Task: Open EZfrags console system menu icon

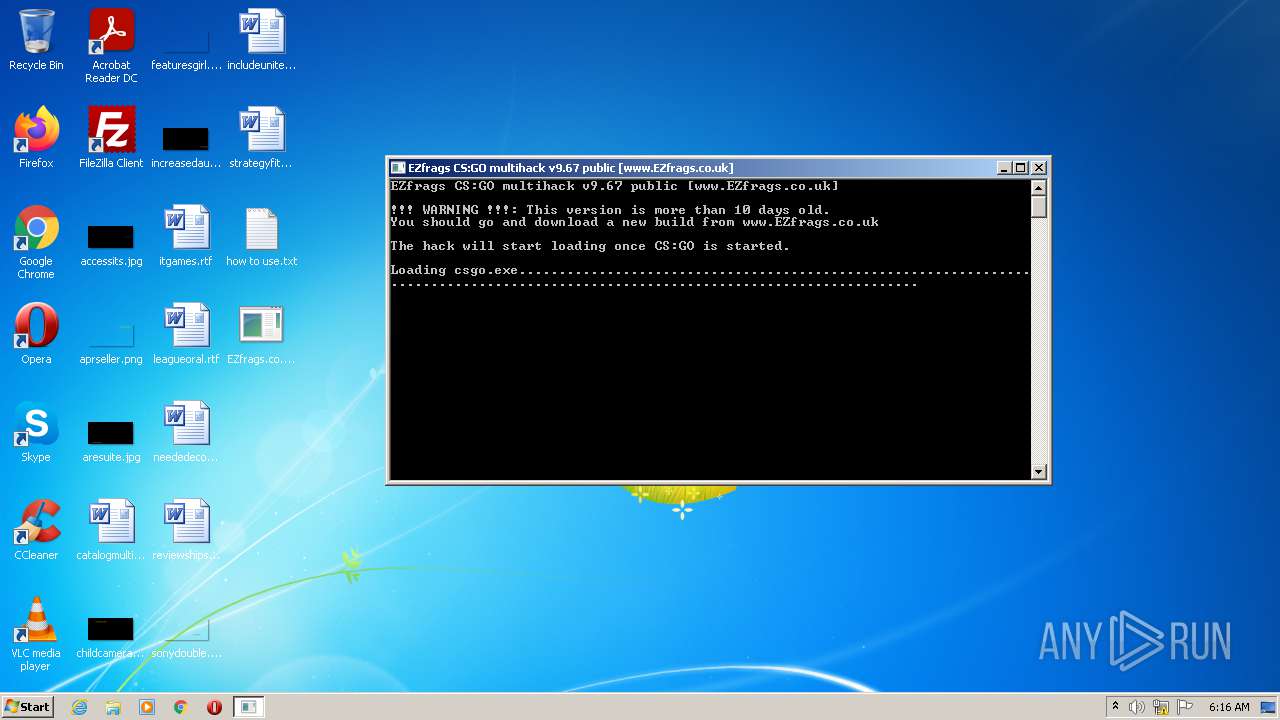Action: [x=398, y=168]
